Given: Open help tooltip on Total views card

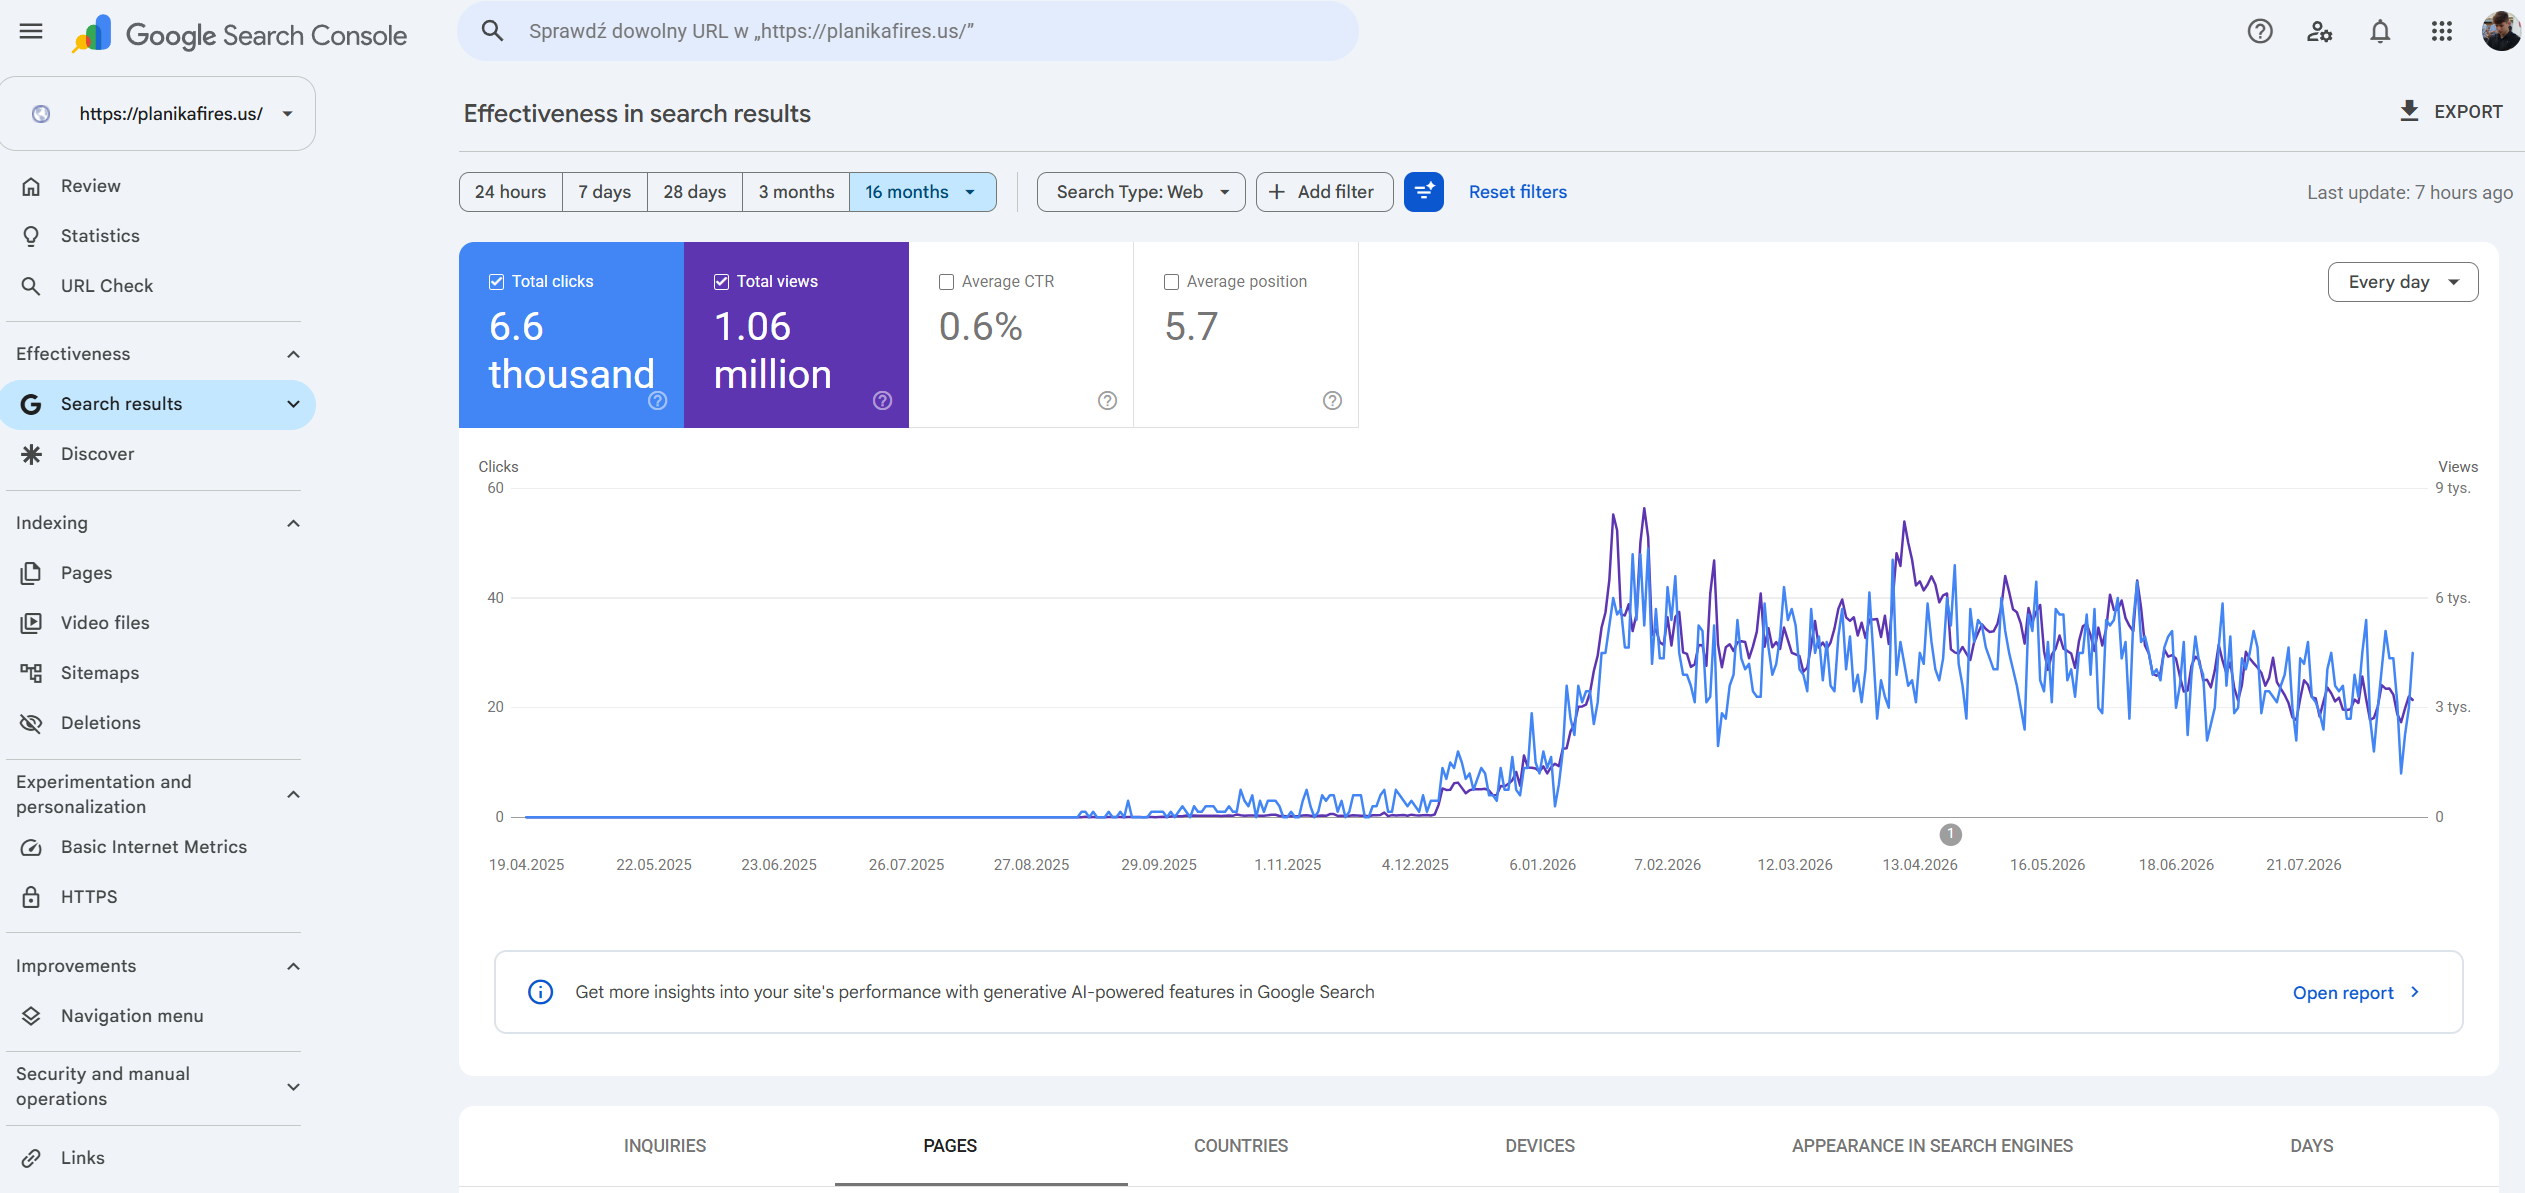Looking at the screenshot, I should pos(882,401).
